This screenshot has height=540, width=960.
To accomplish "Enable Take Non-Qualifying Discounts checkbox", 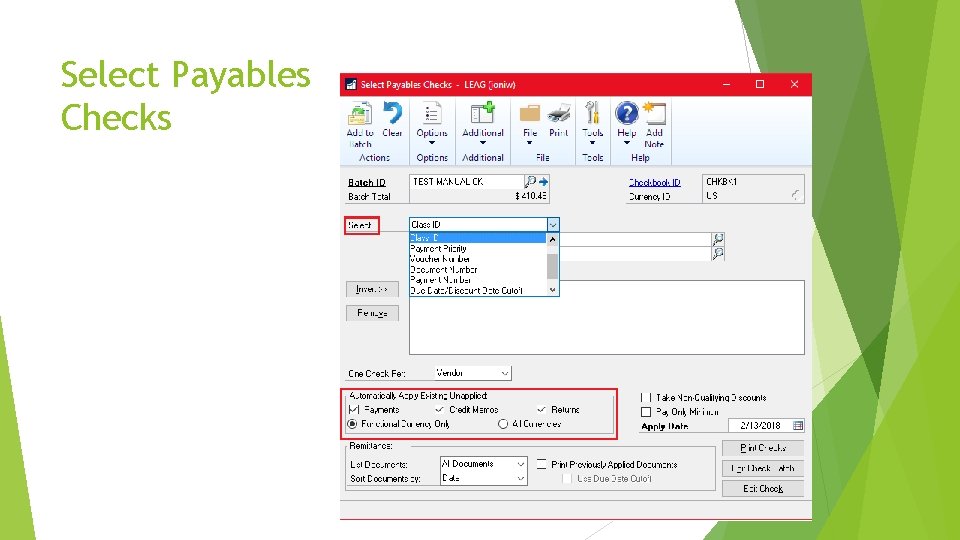I will pyautogui.click(x=645, y=397).
